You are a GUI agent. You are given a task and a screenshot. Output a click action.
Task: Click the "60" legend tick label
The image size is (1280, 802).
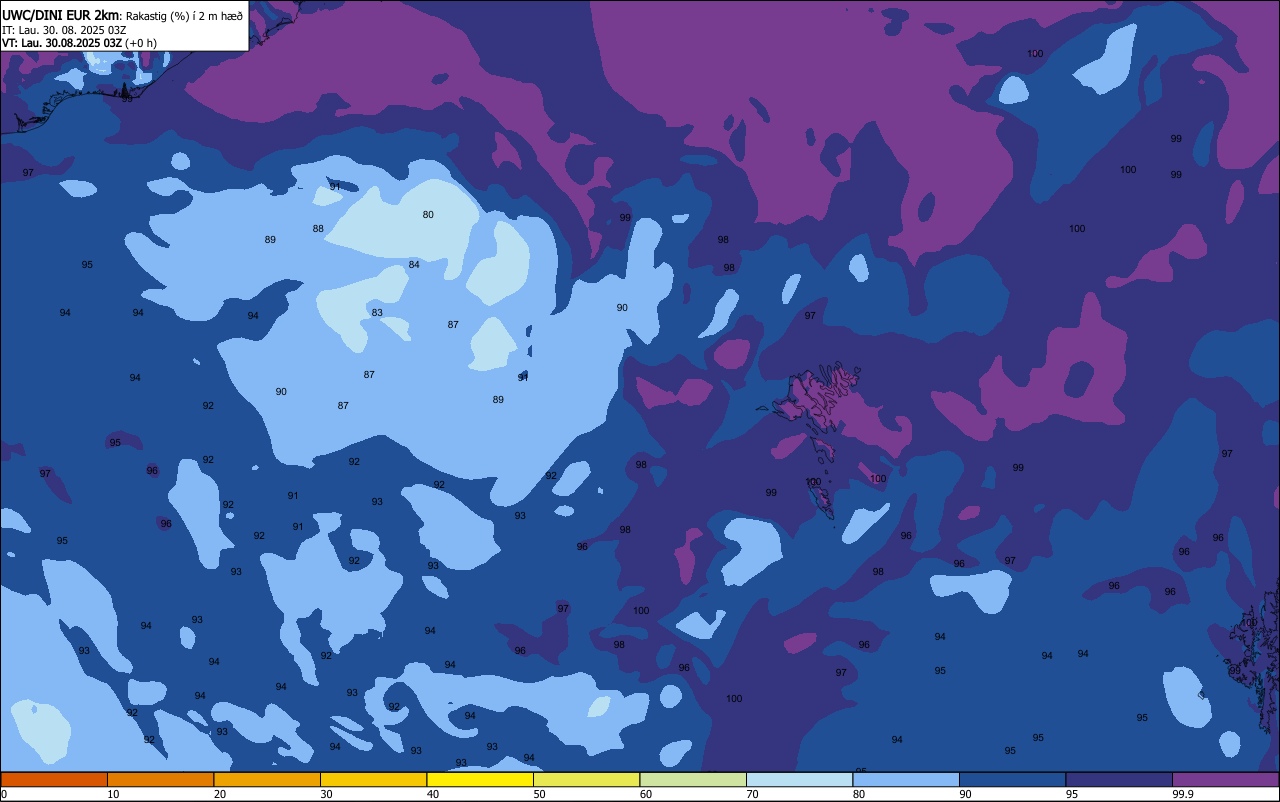click(645, 794)
